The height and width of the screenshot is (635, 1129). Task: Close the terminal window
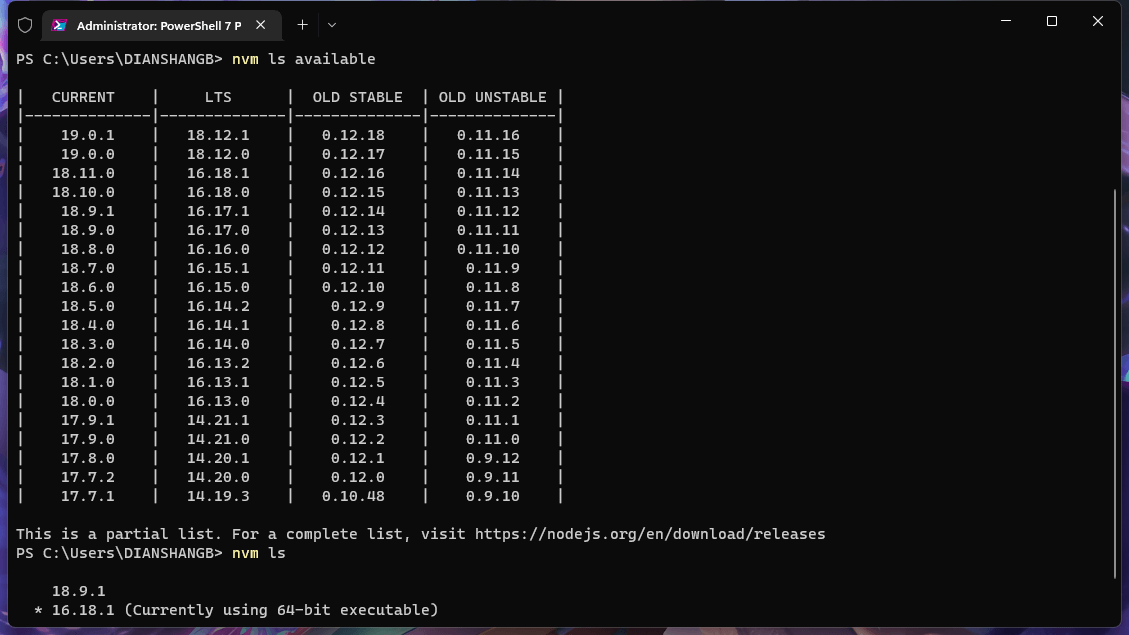[x=1097, y=21]
